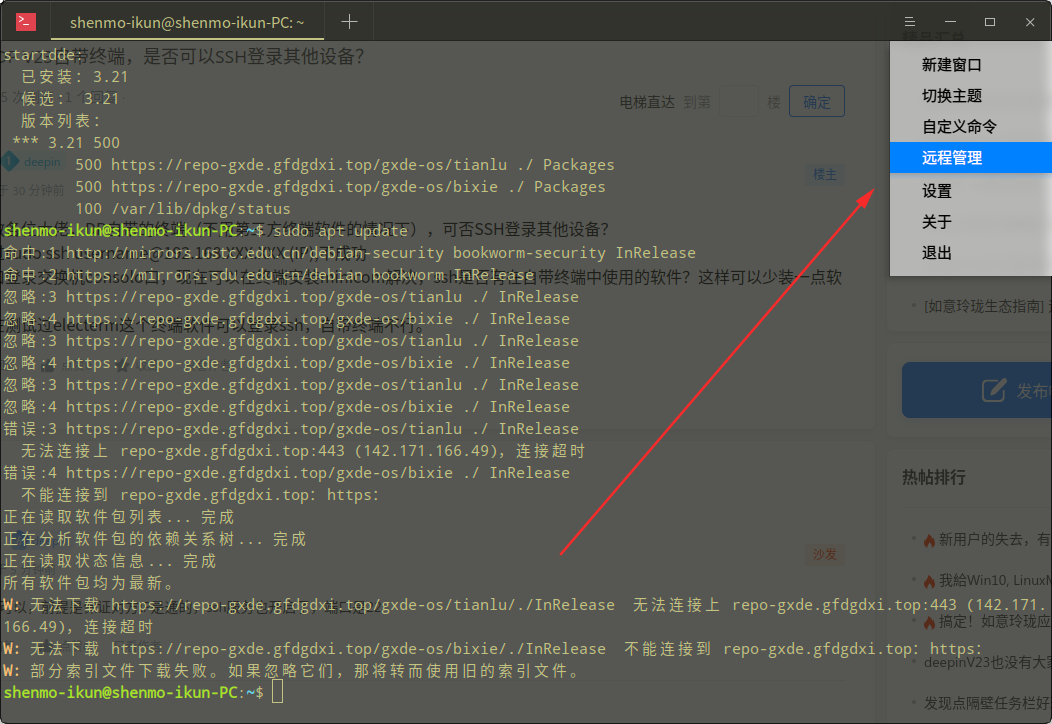Choose 新建窗口 from the menu

[x=971, y=65]
